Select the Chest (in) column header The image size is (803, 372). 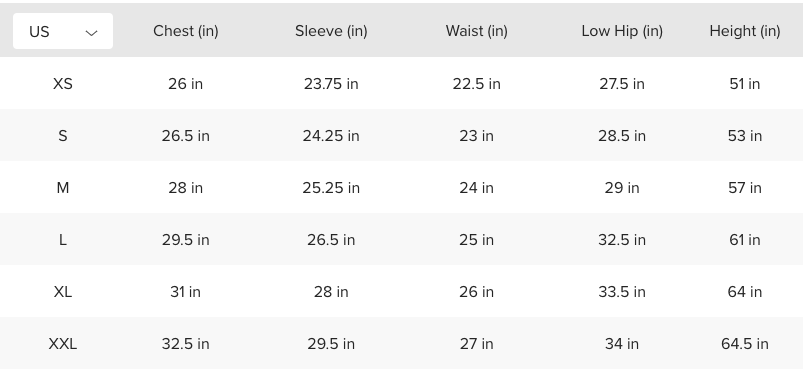point(186,31)
